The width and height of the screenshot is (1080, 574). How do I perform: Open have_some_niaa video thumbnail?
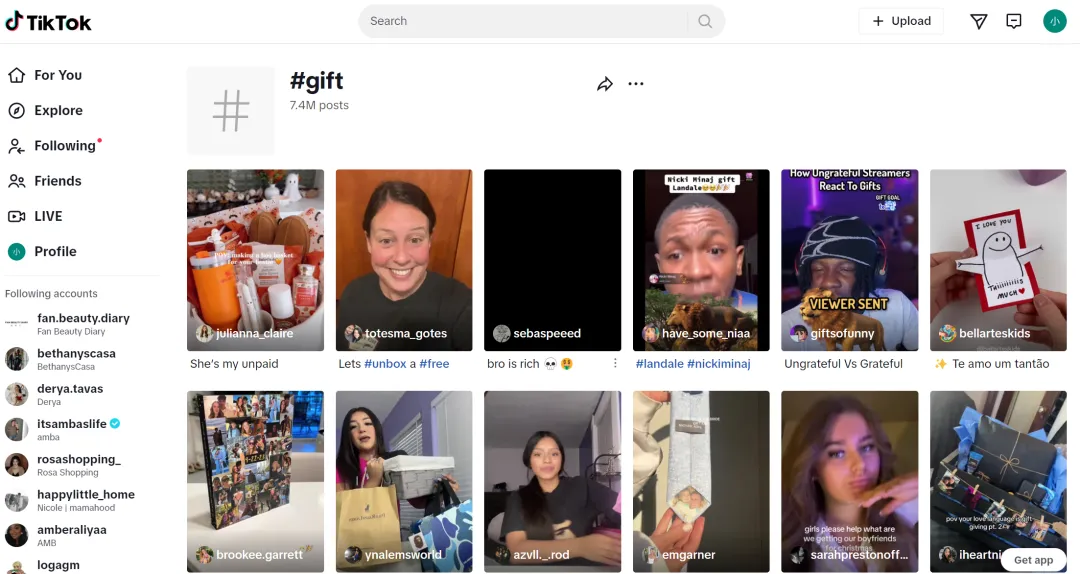point(701,260)
